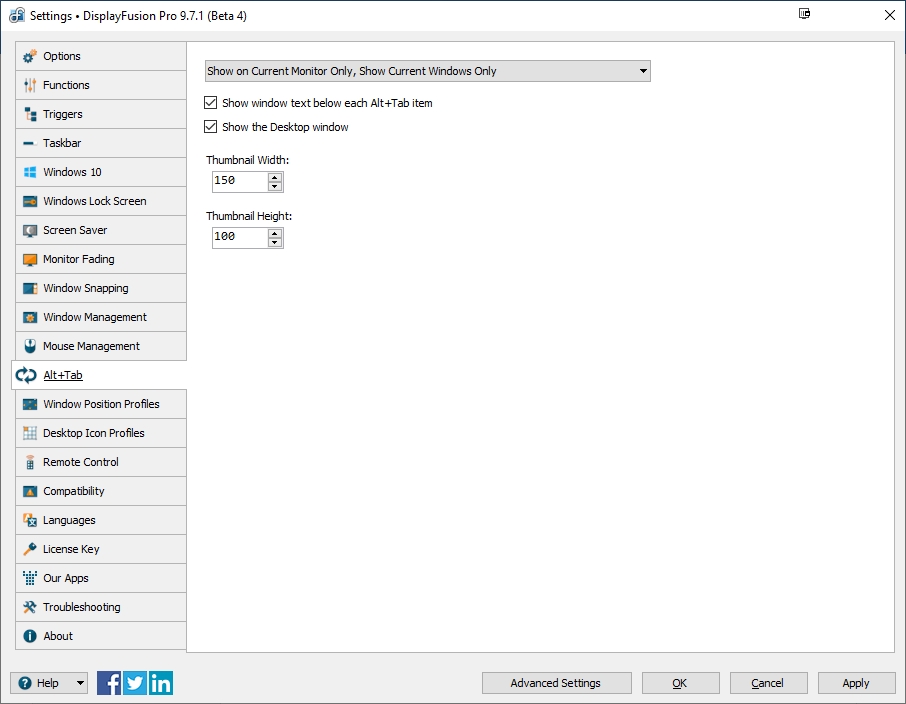This screenshot has width=906, height=704.
Task: Open the Alt+Tab monitor mode dropdown
Action: 427,71
